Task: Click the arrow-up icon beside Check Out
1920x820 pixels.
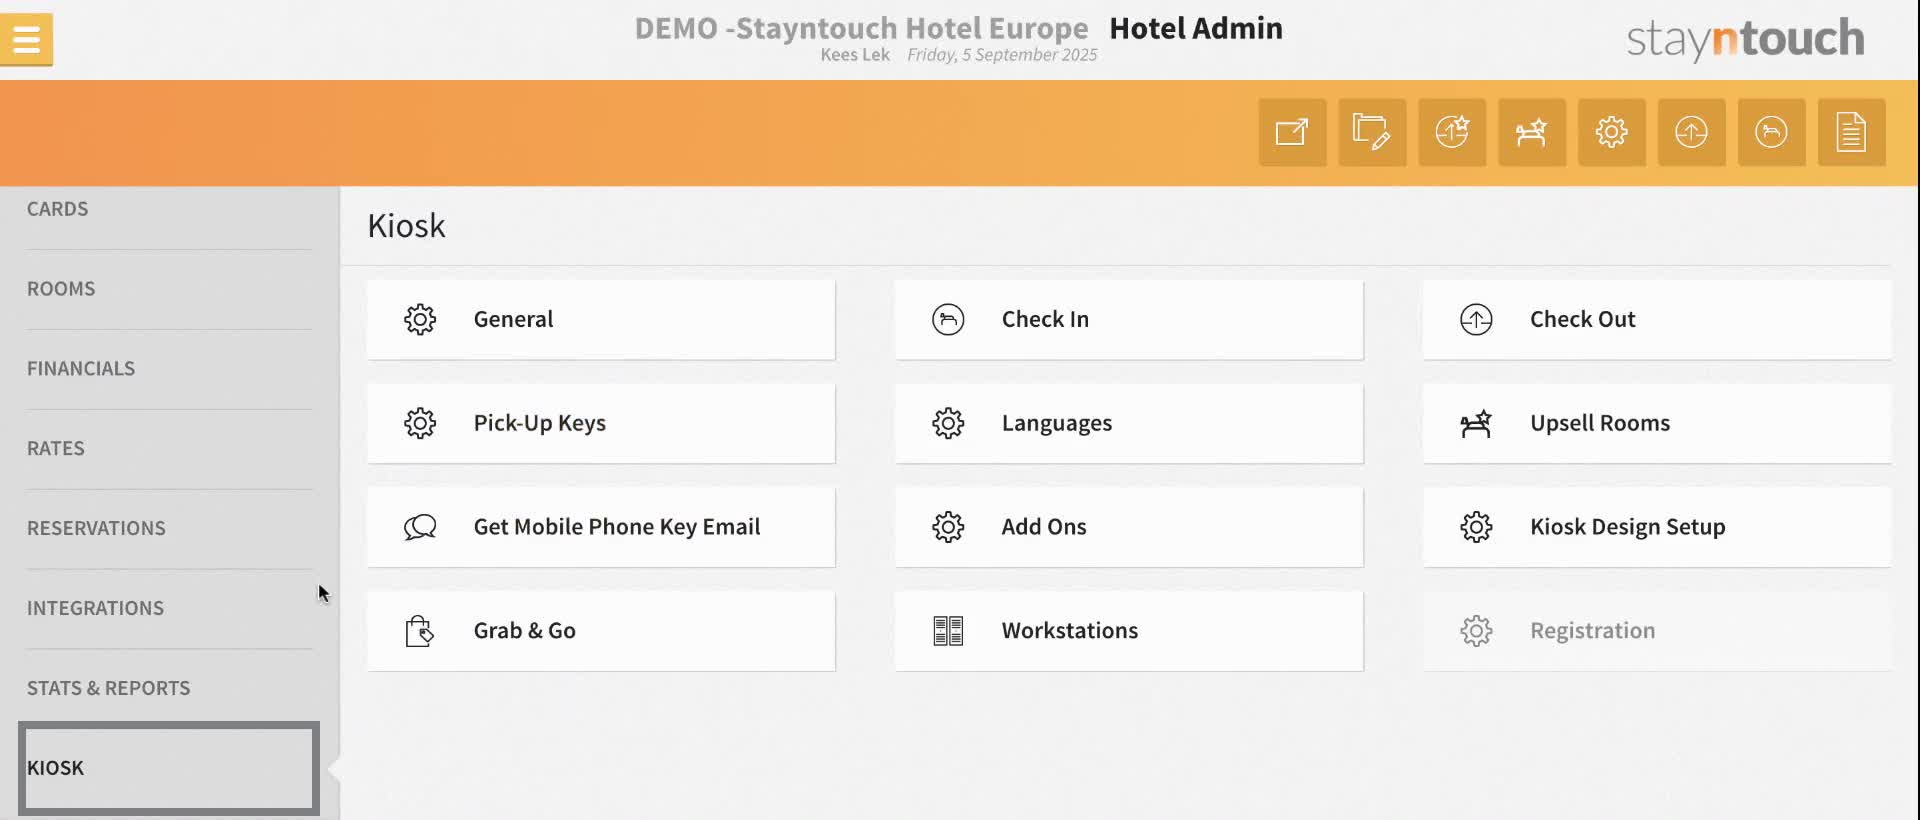Action: tap(1476, 319)
